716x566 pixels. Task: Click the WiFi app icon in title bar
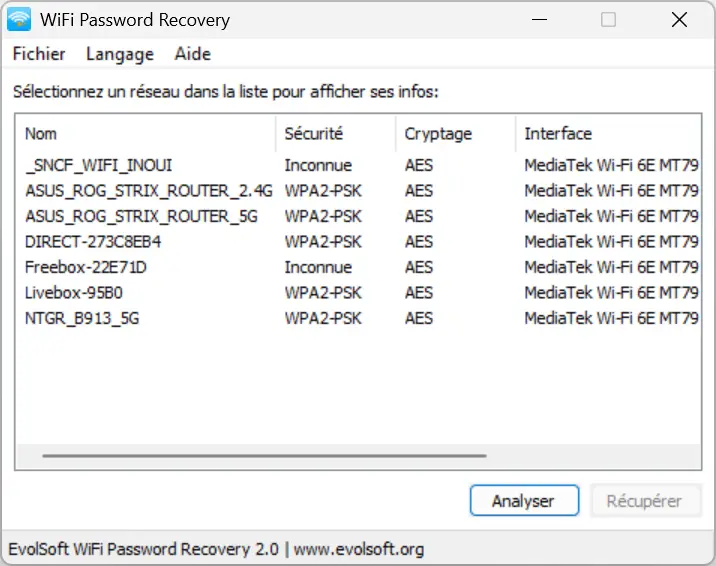point(19,19)
